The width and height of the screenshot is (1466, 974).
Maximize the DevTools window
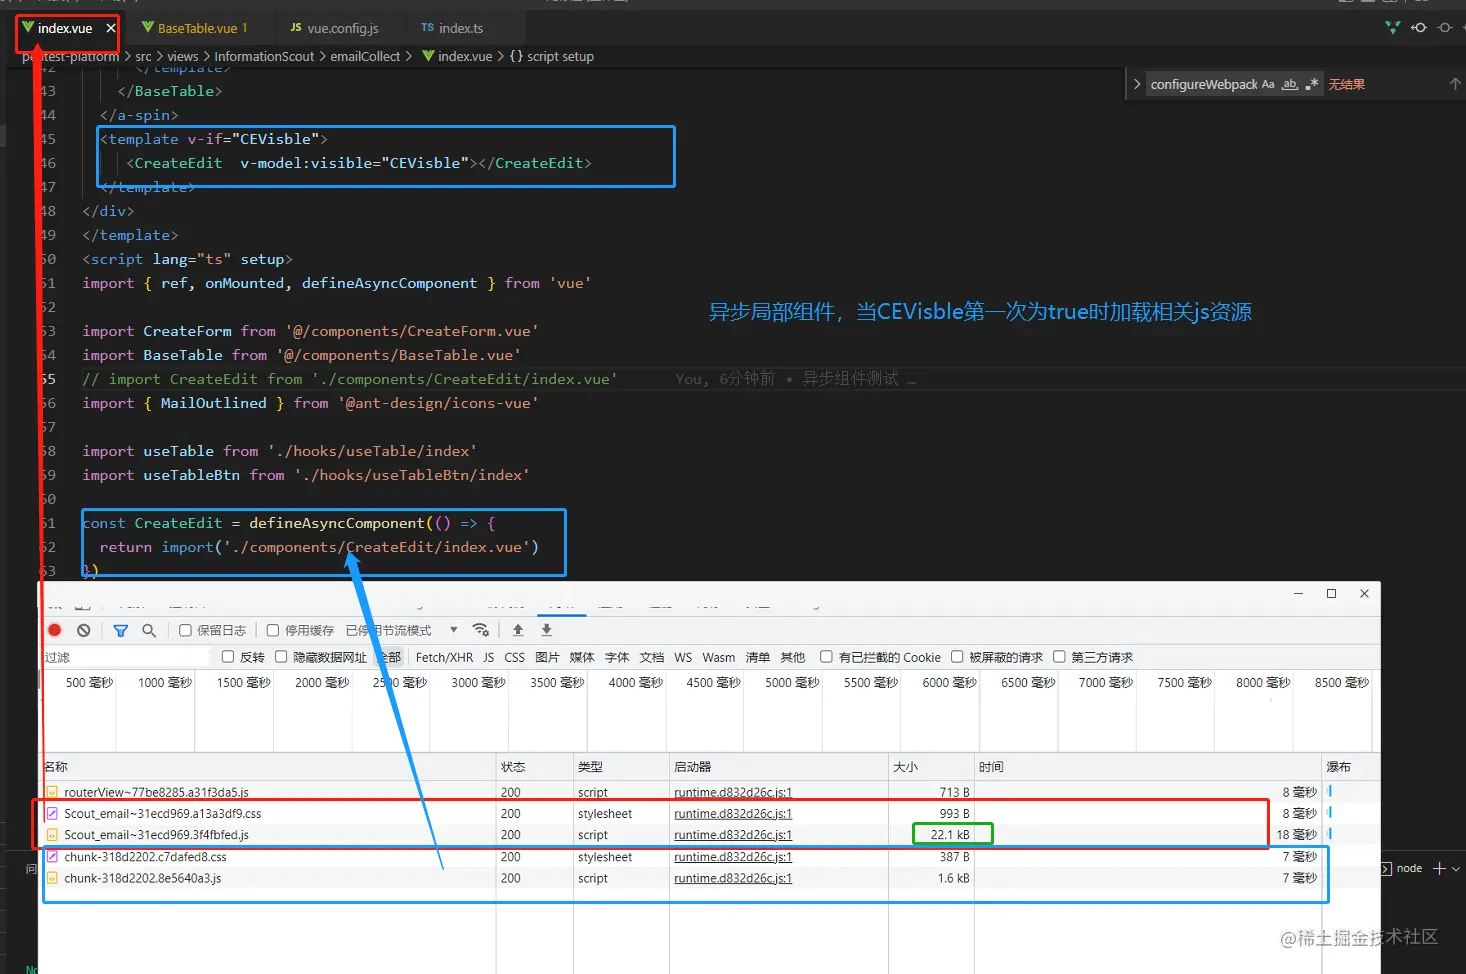pyautogui.click(x=1332, y=593)
